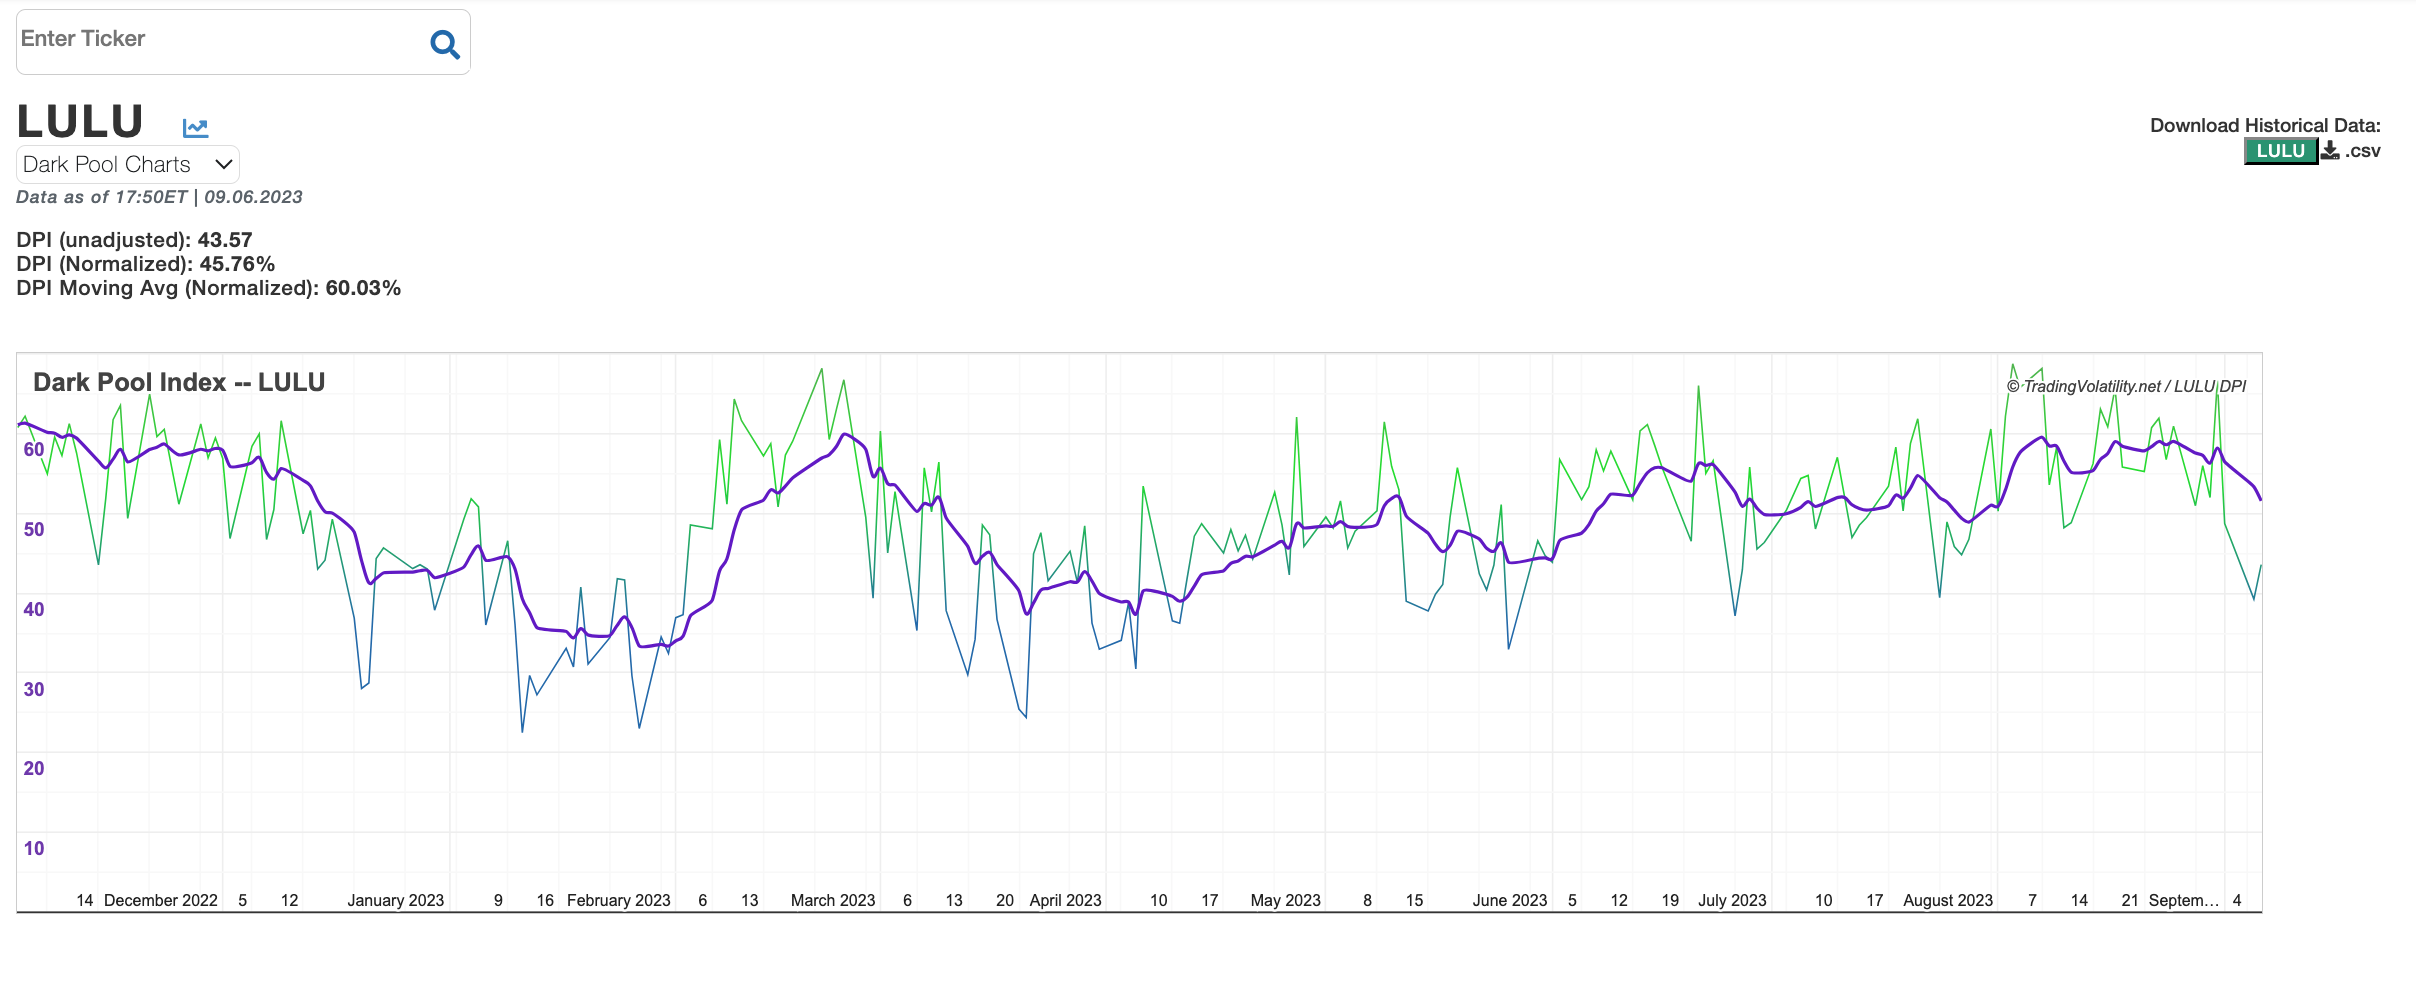Open the chart icon next to LULU
This screenshot has width=2416, height=986.
coord(195,127)
